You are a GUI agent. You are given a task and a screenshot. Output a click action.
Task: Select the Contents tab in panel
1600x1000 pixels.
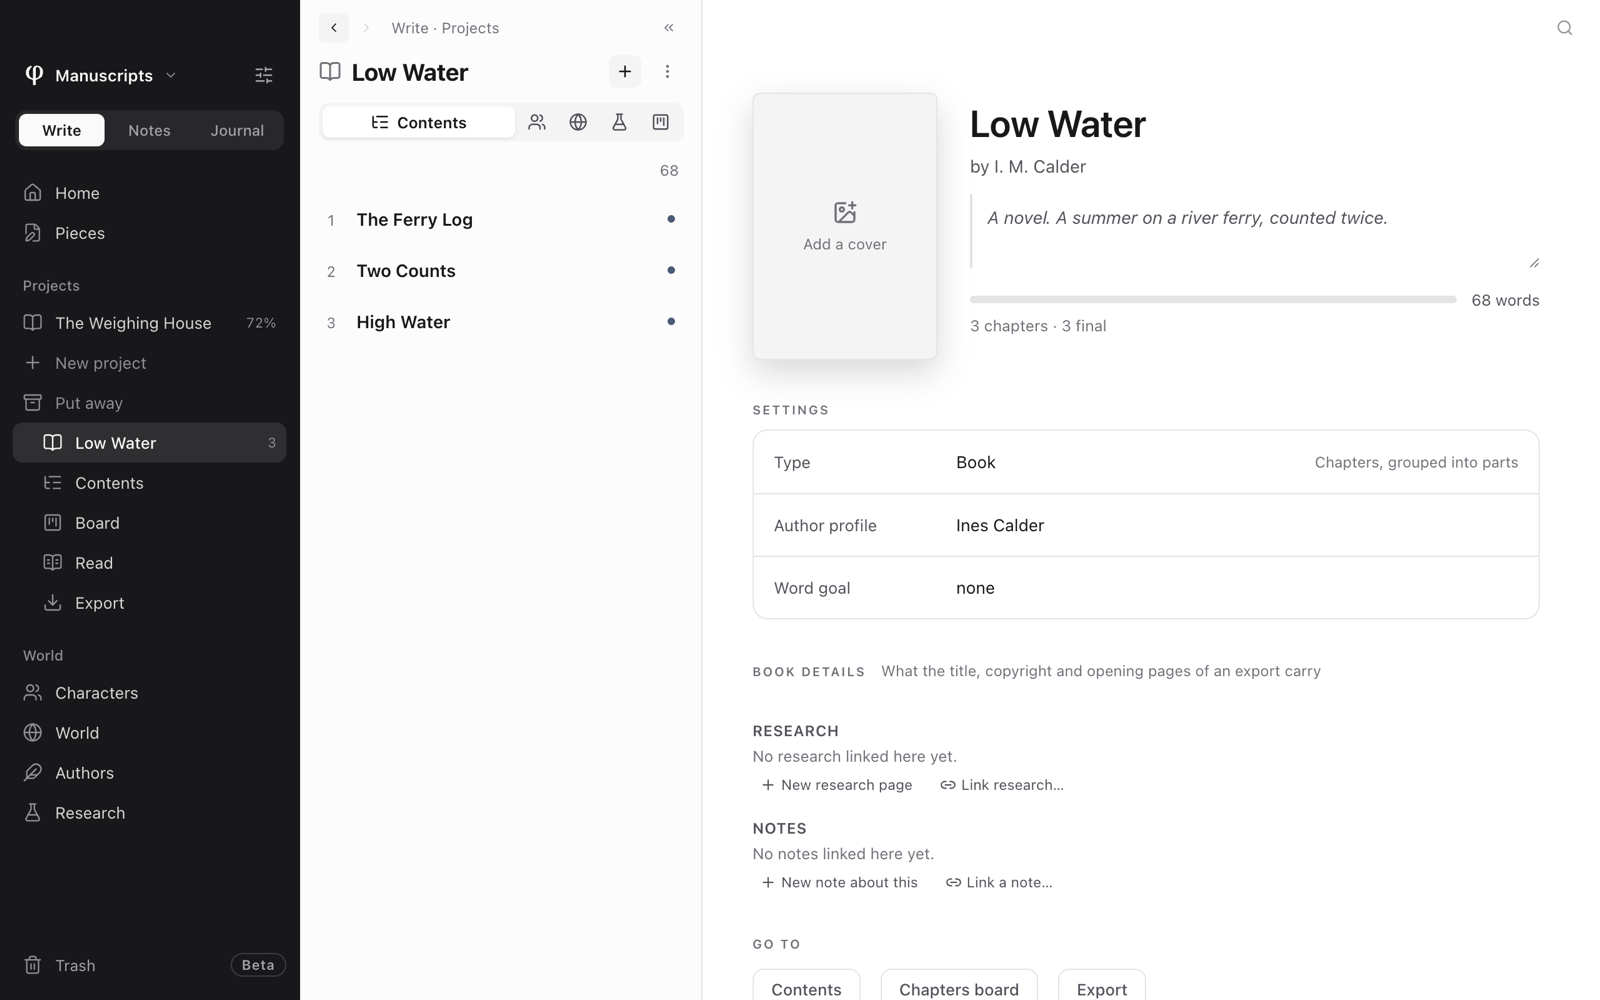tap(419, 122)
